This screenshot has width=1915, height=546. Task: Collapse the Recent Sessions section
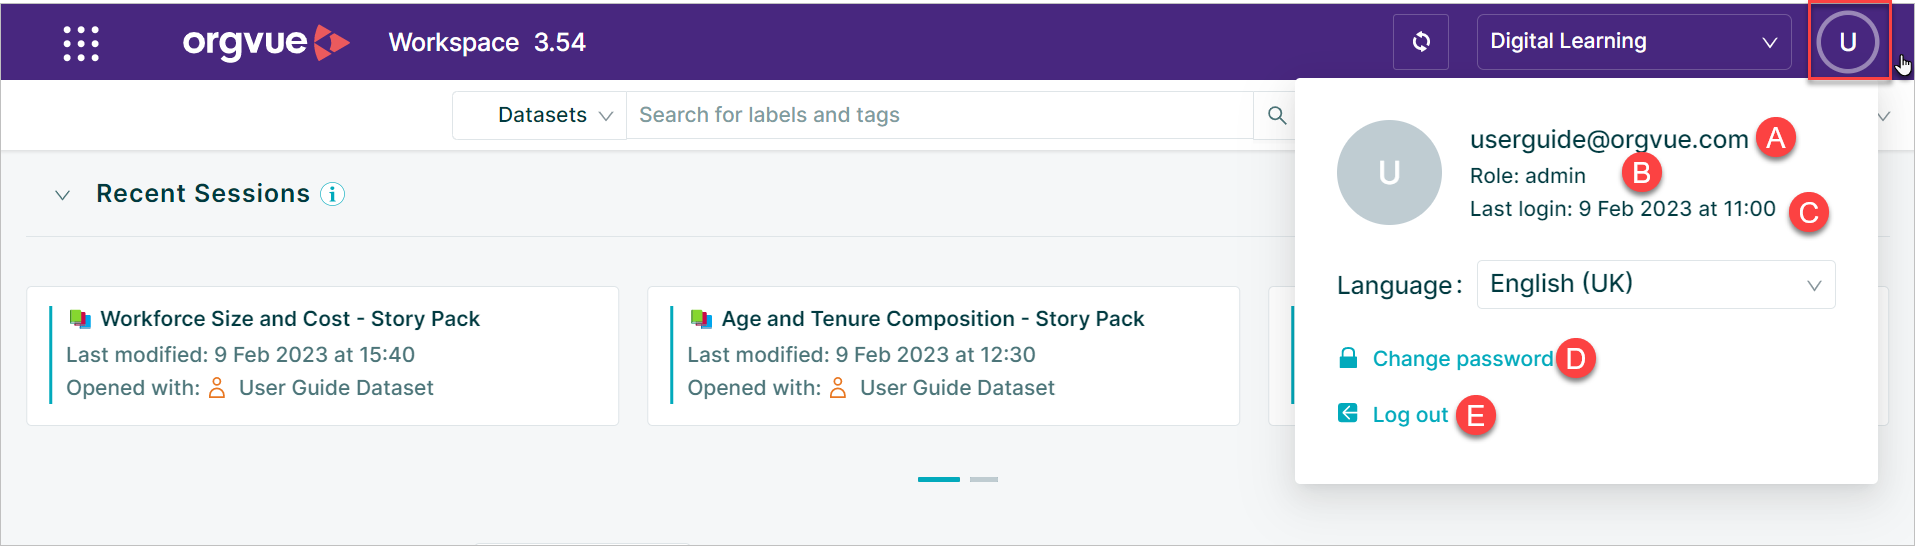point(62,195)
